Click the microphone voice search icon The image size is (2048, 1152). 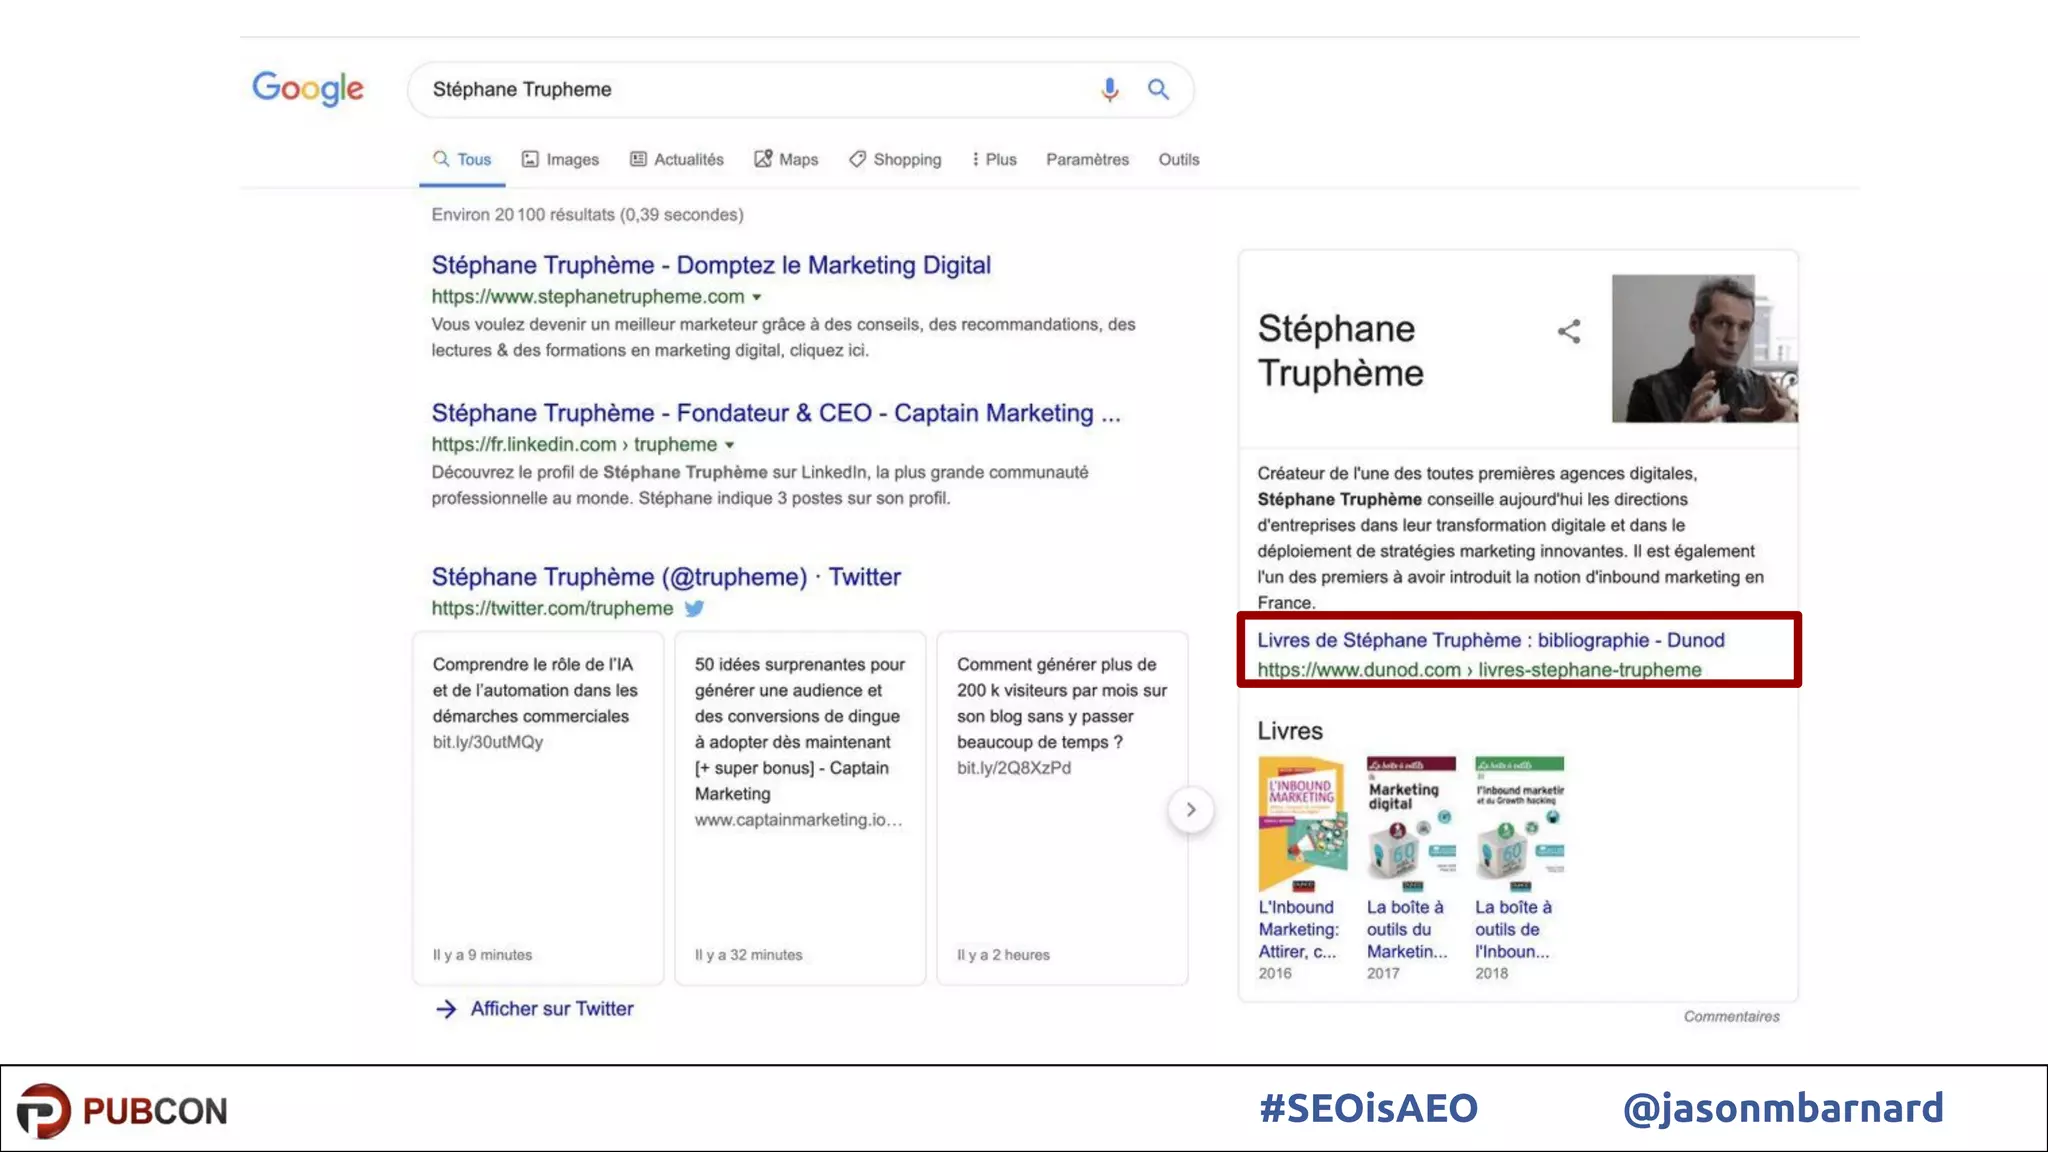(1109, 89)
